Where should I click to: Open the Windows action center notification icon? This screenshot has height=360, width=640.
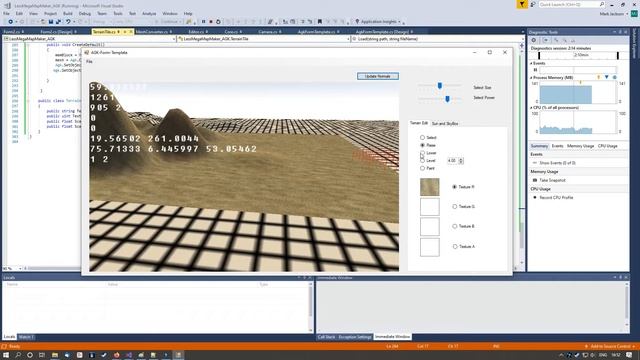[x=629, y=355]
